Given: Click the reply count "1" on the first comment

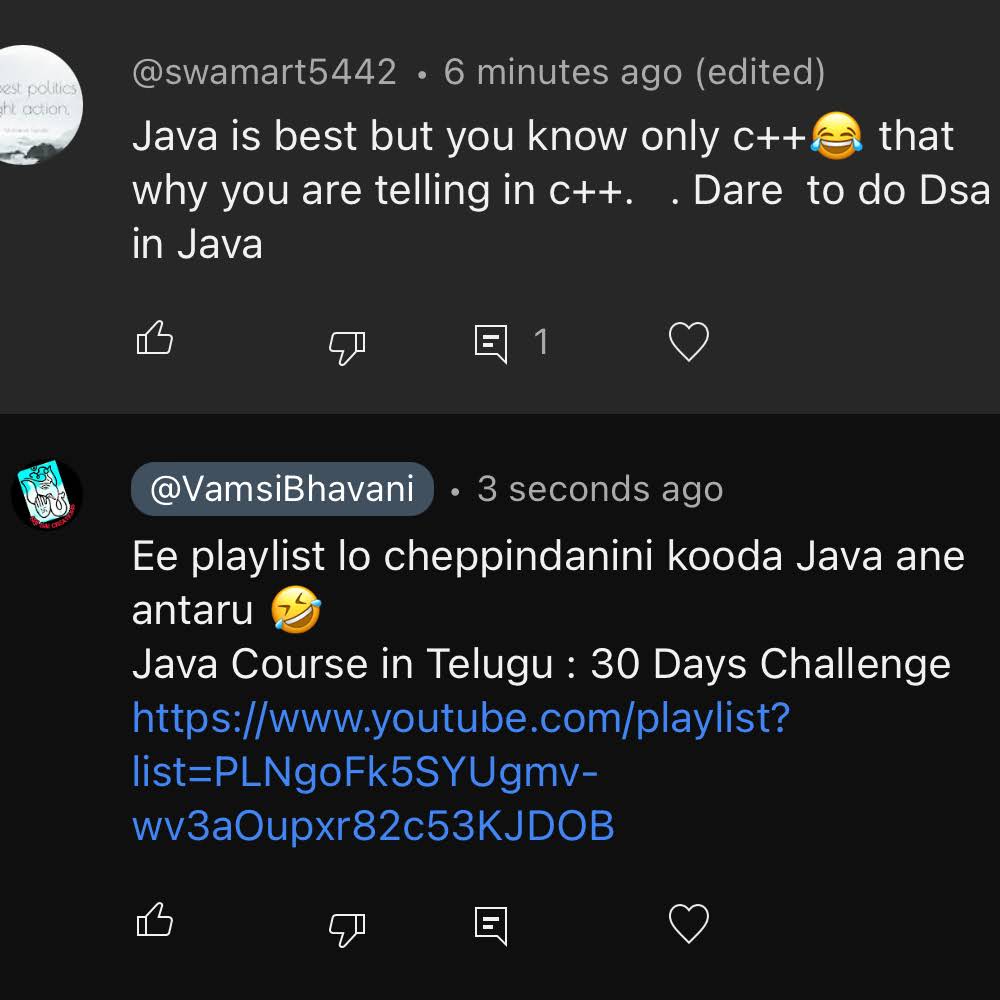Looking at the screenshot, I should point(541,342).
